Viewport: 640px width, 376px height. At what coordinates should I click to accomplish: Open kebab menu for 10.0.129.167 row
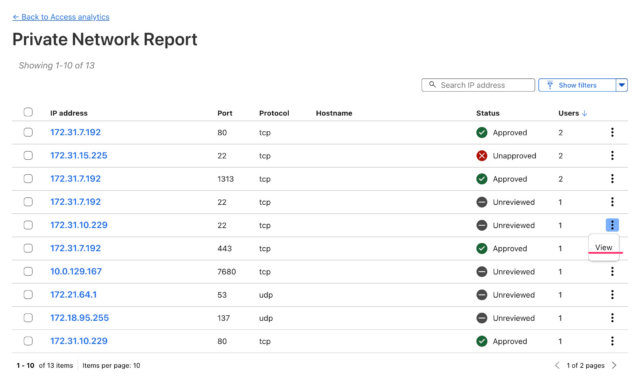(612, 271)
